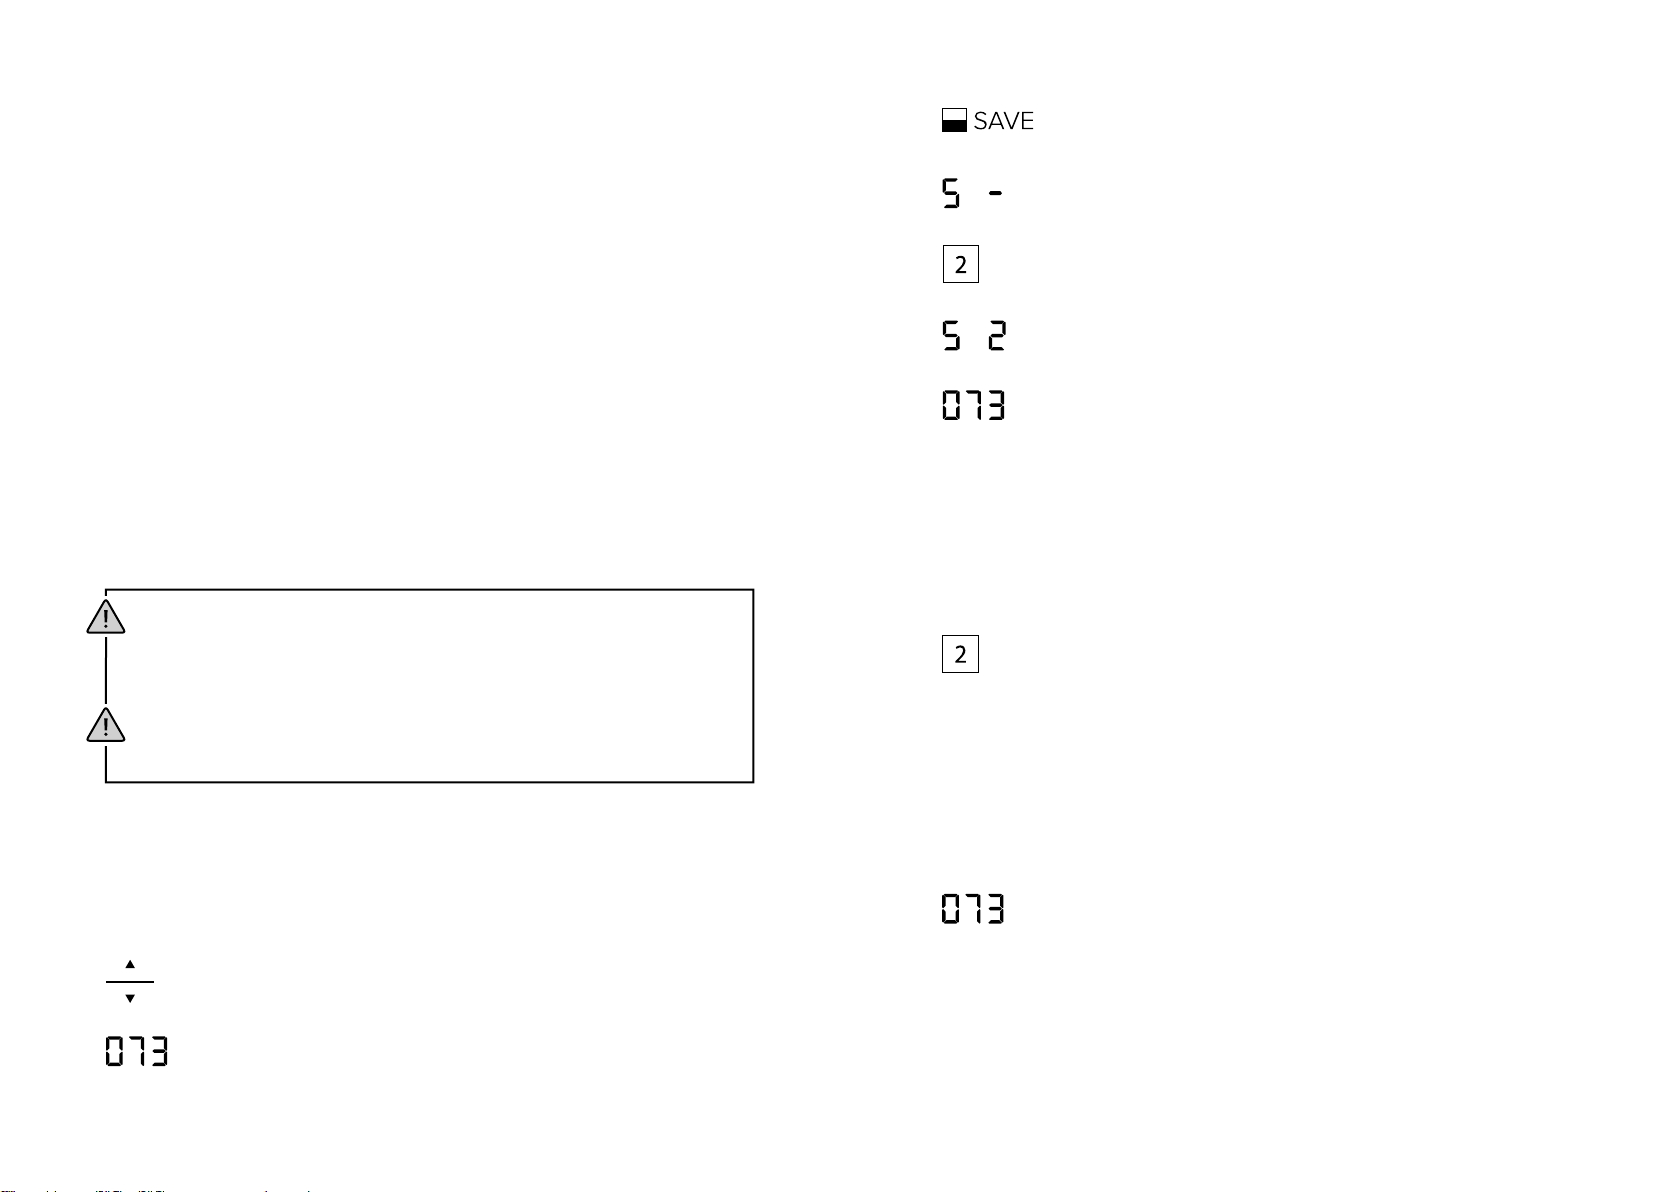Click the upper warning triangle icon
1679x1192 pixels.
pos(106,617)
